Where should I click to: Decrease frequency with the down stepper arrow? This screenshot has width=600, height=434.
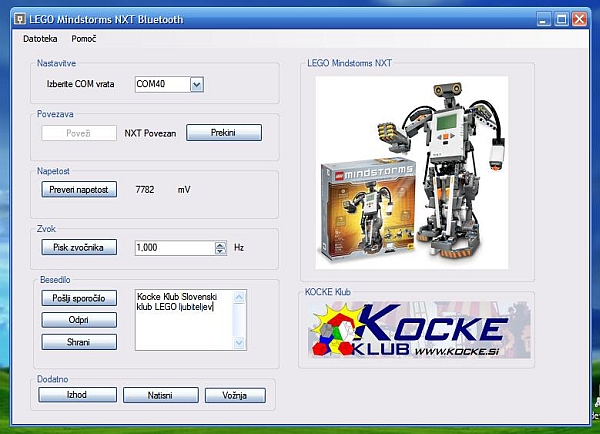tap(220, 251)
